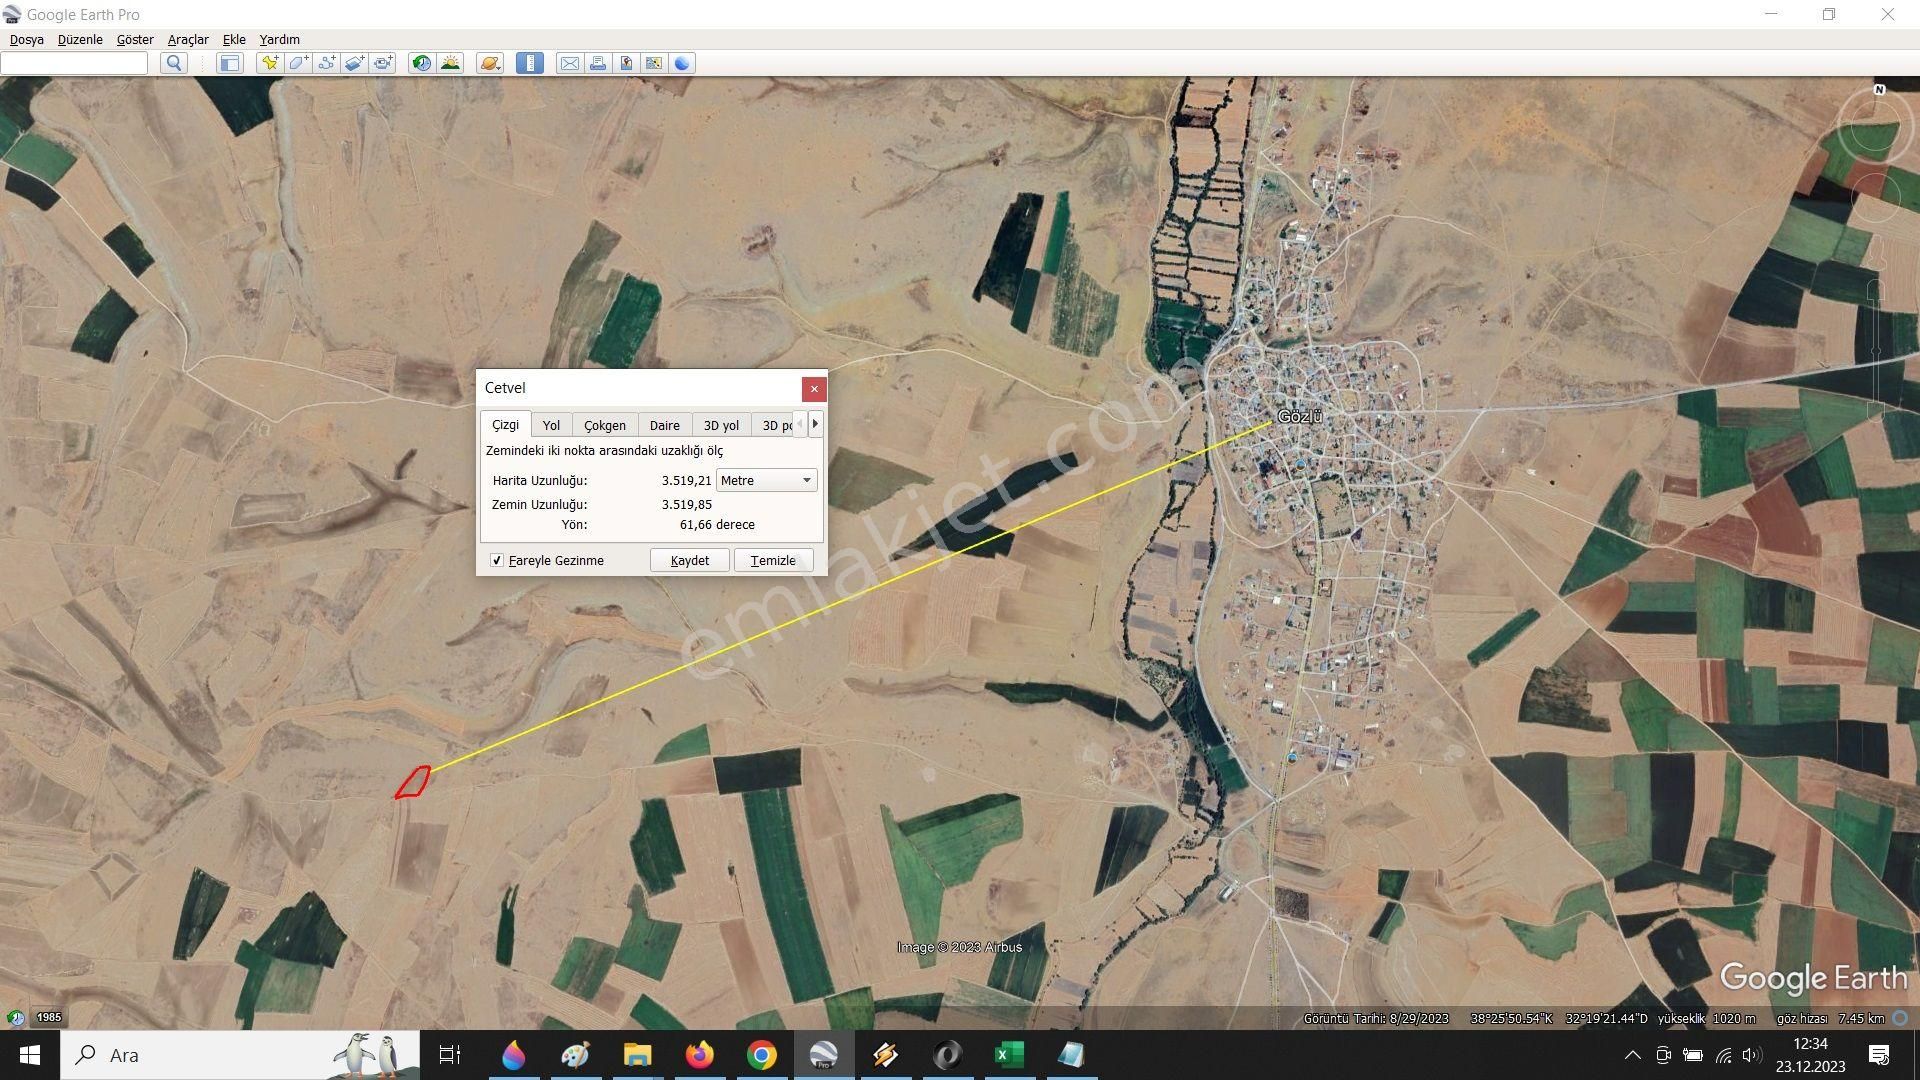Open Firefox from the taskbar
The width and height of the screenshot is (1920, 1080).
[700, 1055]
